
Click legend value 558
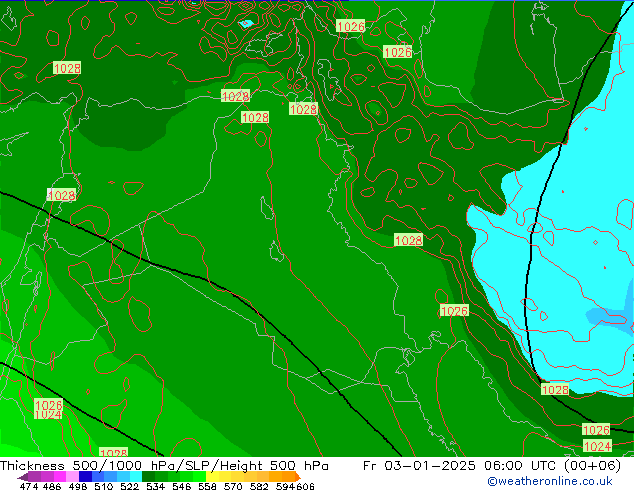click(207, 486)
